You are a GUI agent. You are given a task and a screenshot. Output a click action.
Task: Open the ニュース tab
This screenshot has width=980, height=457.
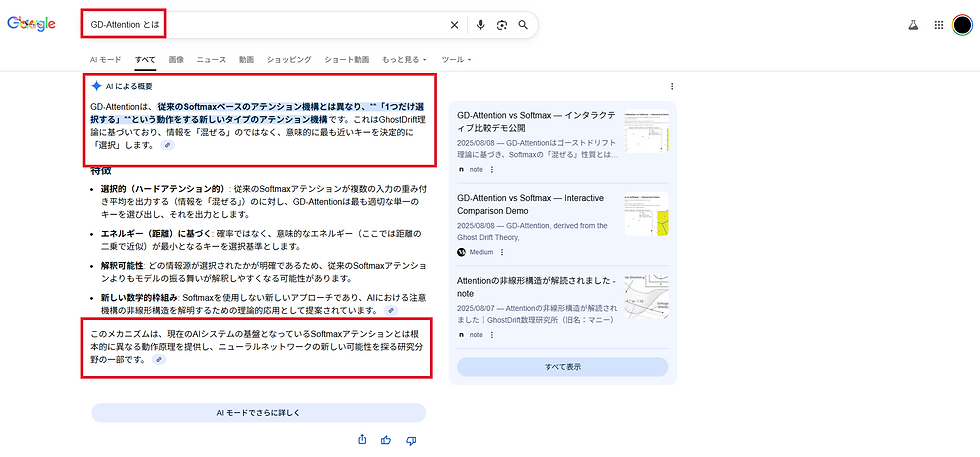211,59
